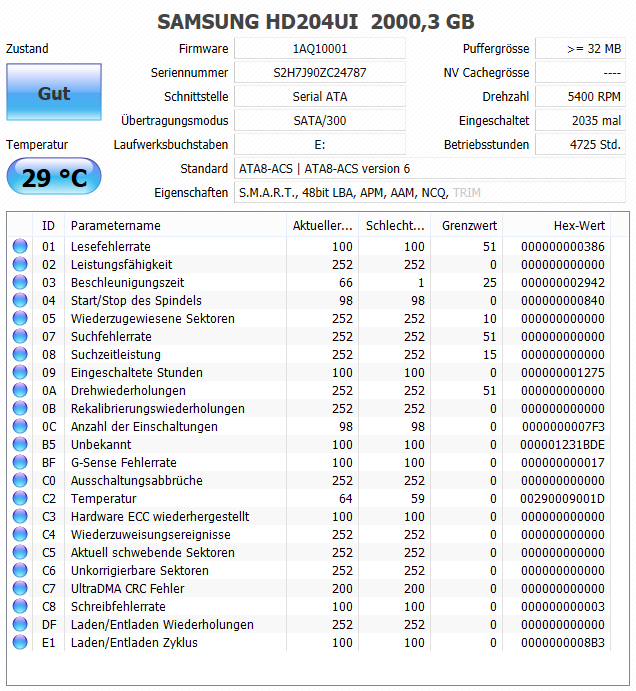Click the status orb for Hardware ECC wiederhergestellt
This screenshot has width=636, height=691.
(20, 516)
